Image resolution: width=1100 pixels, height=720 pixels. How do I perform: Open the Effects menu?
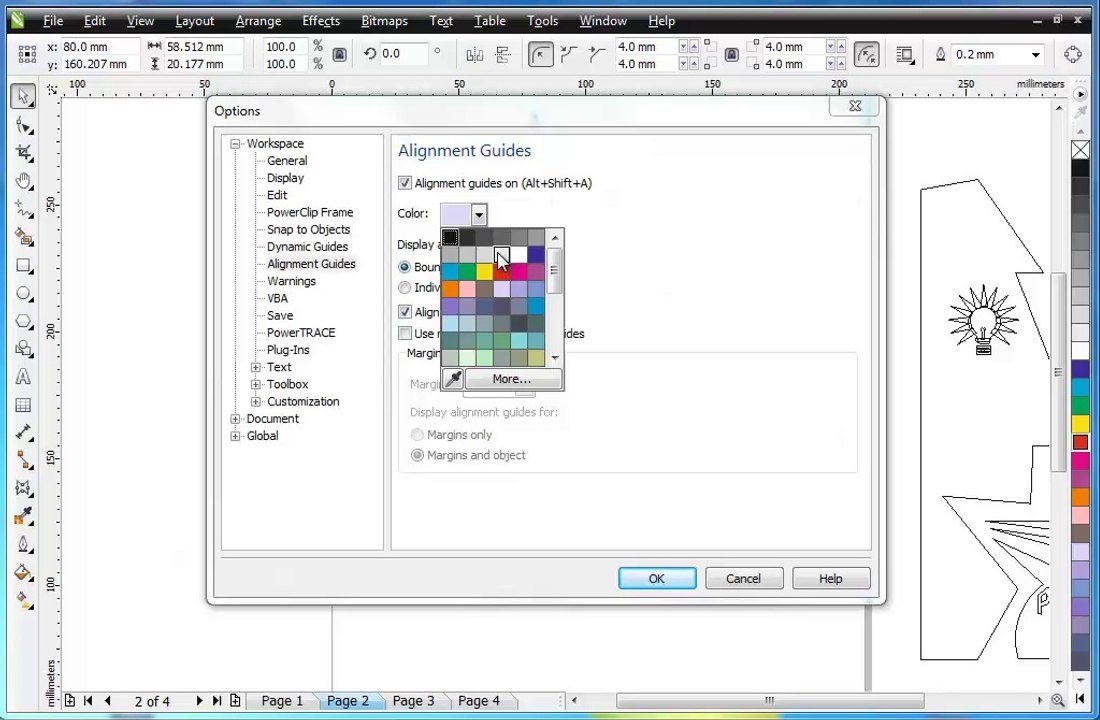coord(321,21)
